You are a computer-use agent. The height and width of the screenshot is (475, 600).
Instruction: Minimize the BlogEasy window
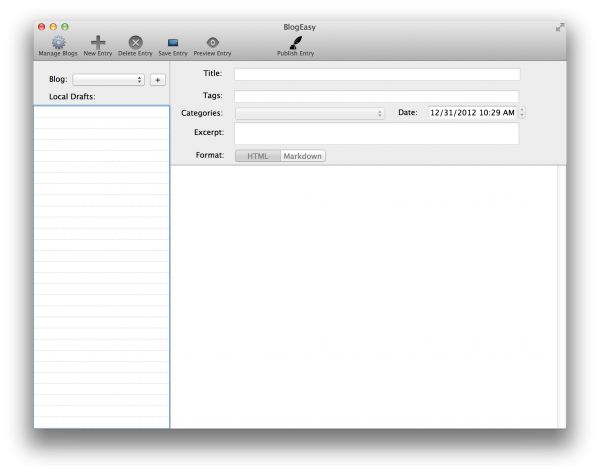(x=53, y=27)
